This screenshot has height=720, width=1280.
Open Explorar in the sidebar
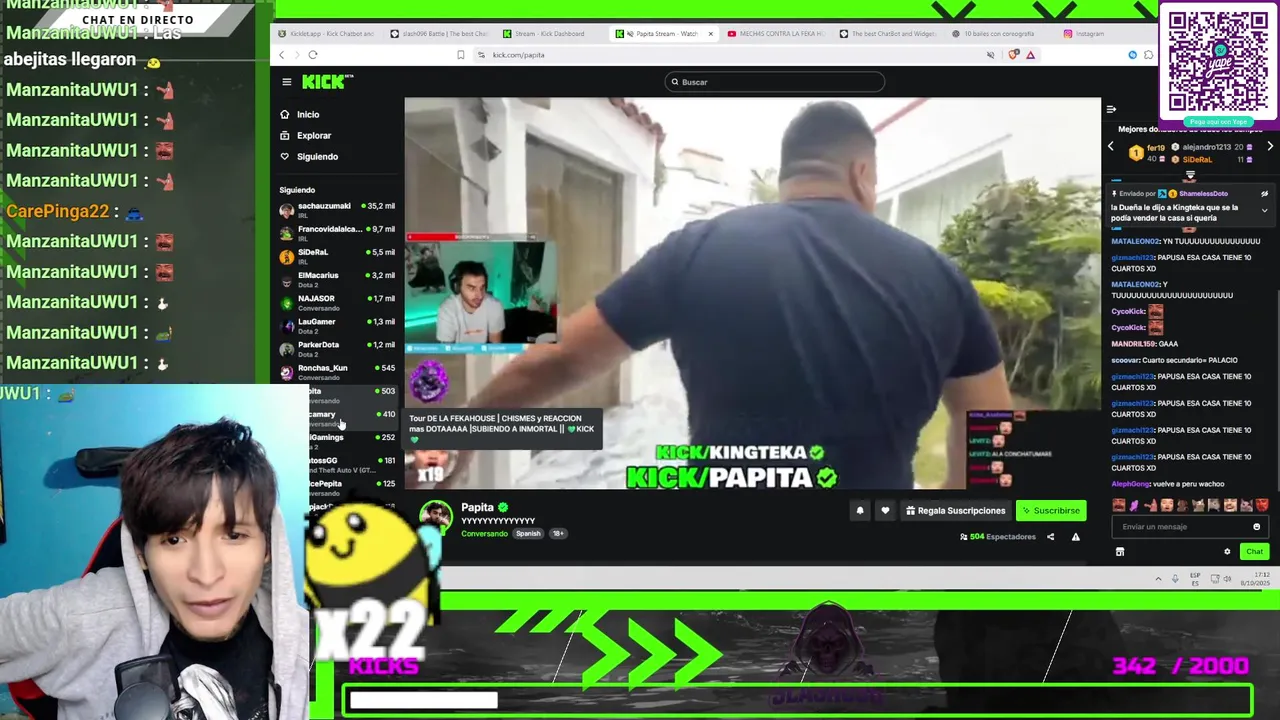coord(306,136)
